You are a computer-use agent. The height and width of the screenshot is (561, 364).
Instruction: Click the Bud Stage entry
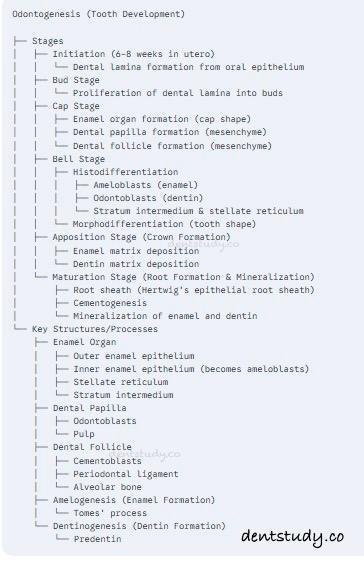click(76, 80)
